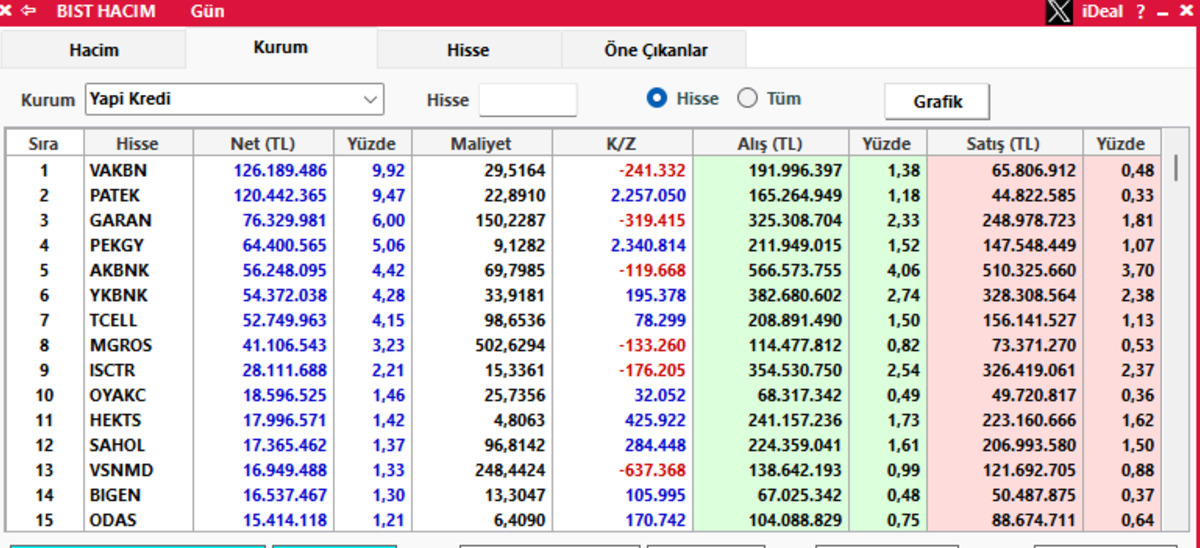Focus the Hisse text input field

(x=528, y=99)
